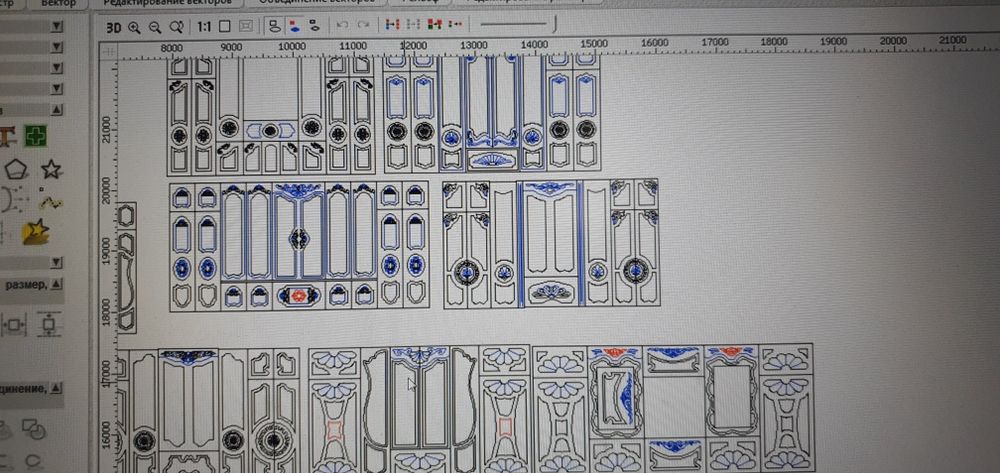This screenshot has width=1000, height=473.
Task: Switch to the 3D view
Action: point(114,27)
